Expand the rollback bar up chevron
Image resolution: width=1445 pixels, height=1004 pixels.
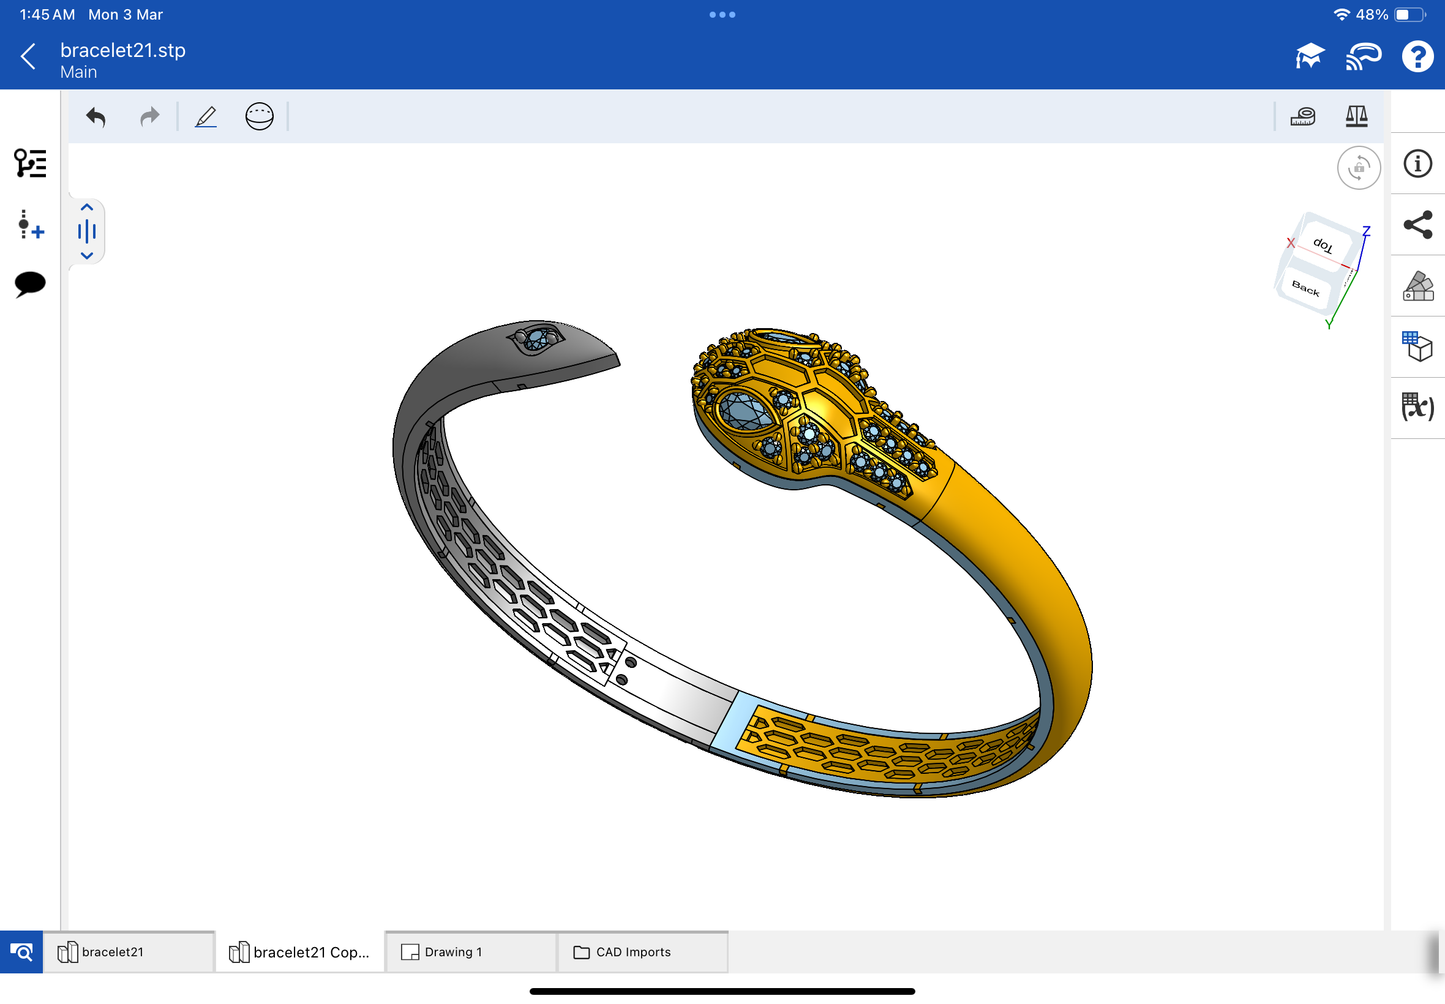87,208
